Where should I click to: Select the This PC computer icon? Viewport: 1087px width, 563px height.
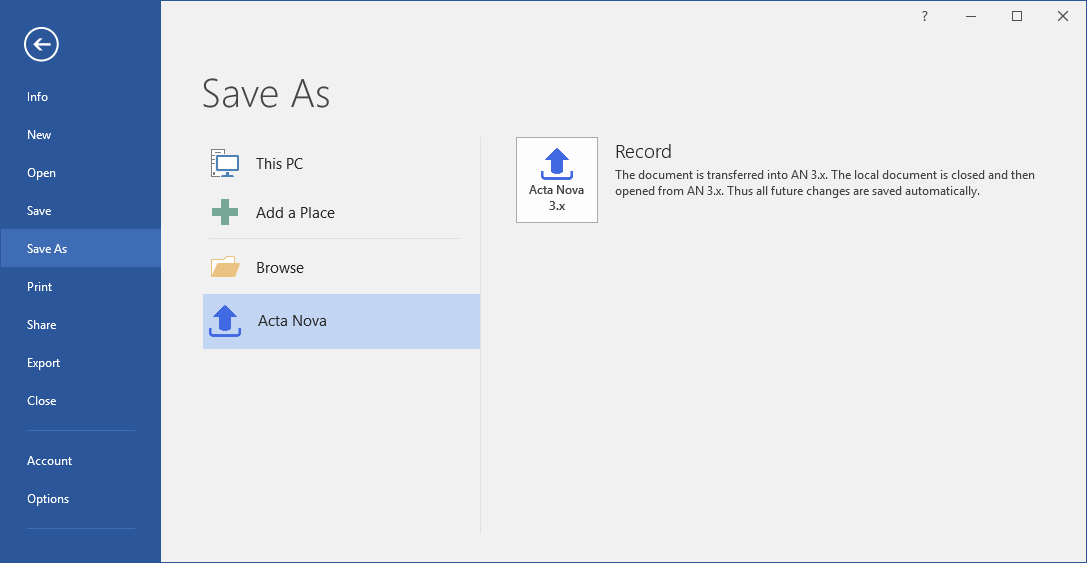[x=225, y=164]
